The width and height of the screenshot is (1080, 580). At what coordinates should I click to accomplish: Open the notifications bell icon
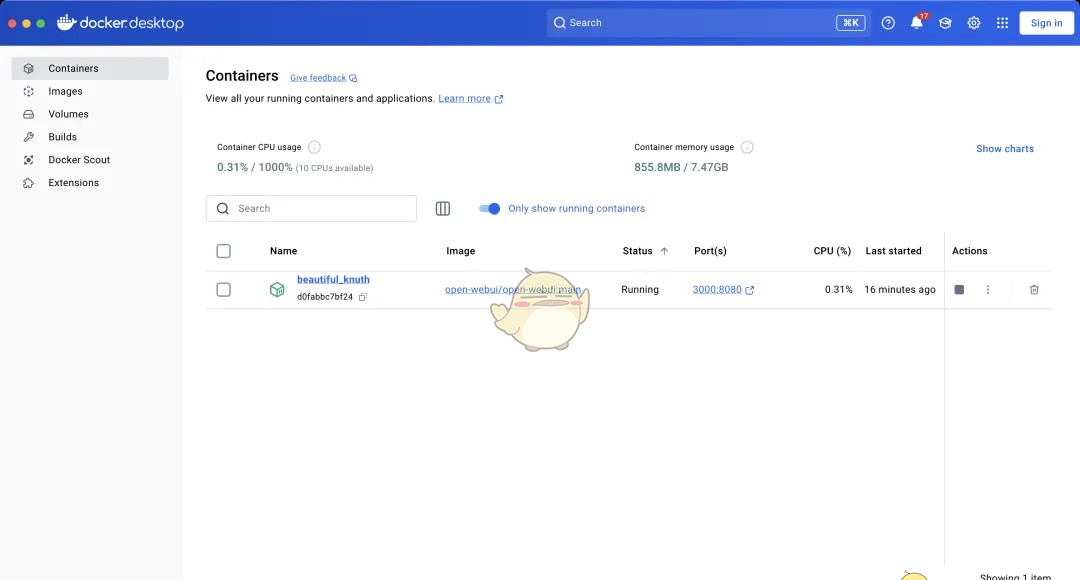click(x=917, y=23)
